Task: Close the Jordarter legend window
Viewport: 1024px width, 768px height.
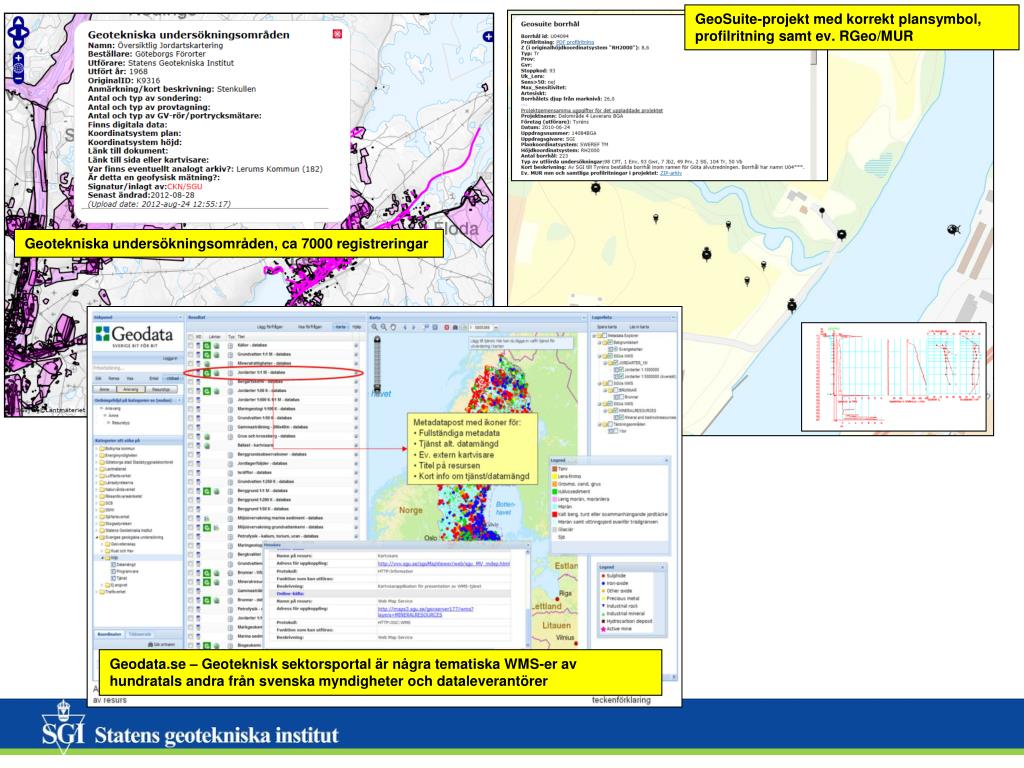Action: point(666,460)
